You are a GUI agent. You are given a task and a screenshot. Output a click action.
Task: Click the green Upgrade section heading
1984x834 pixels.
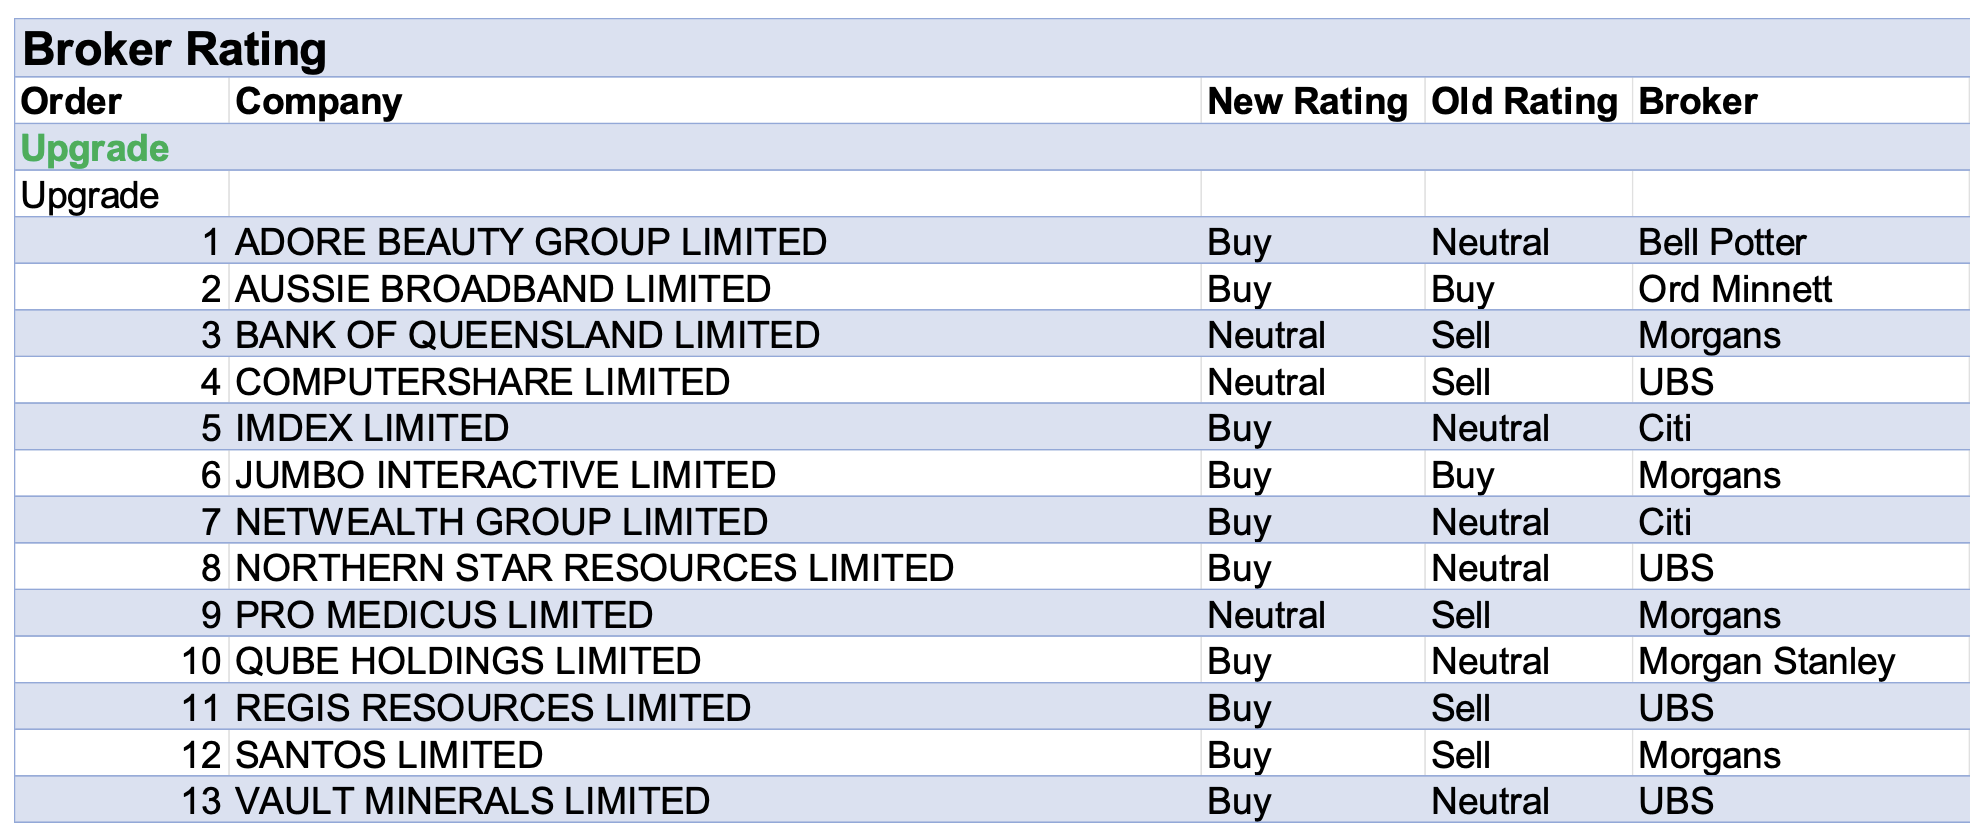[95, 148]
